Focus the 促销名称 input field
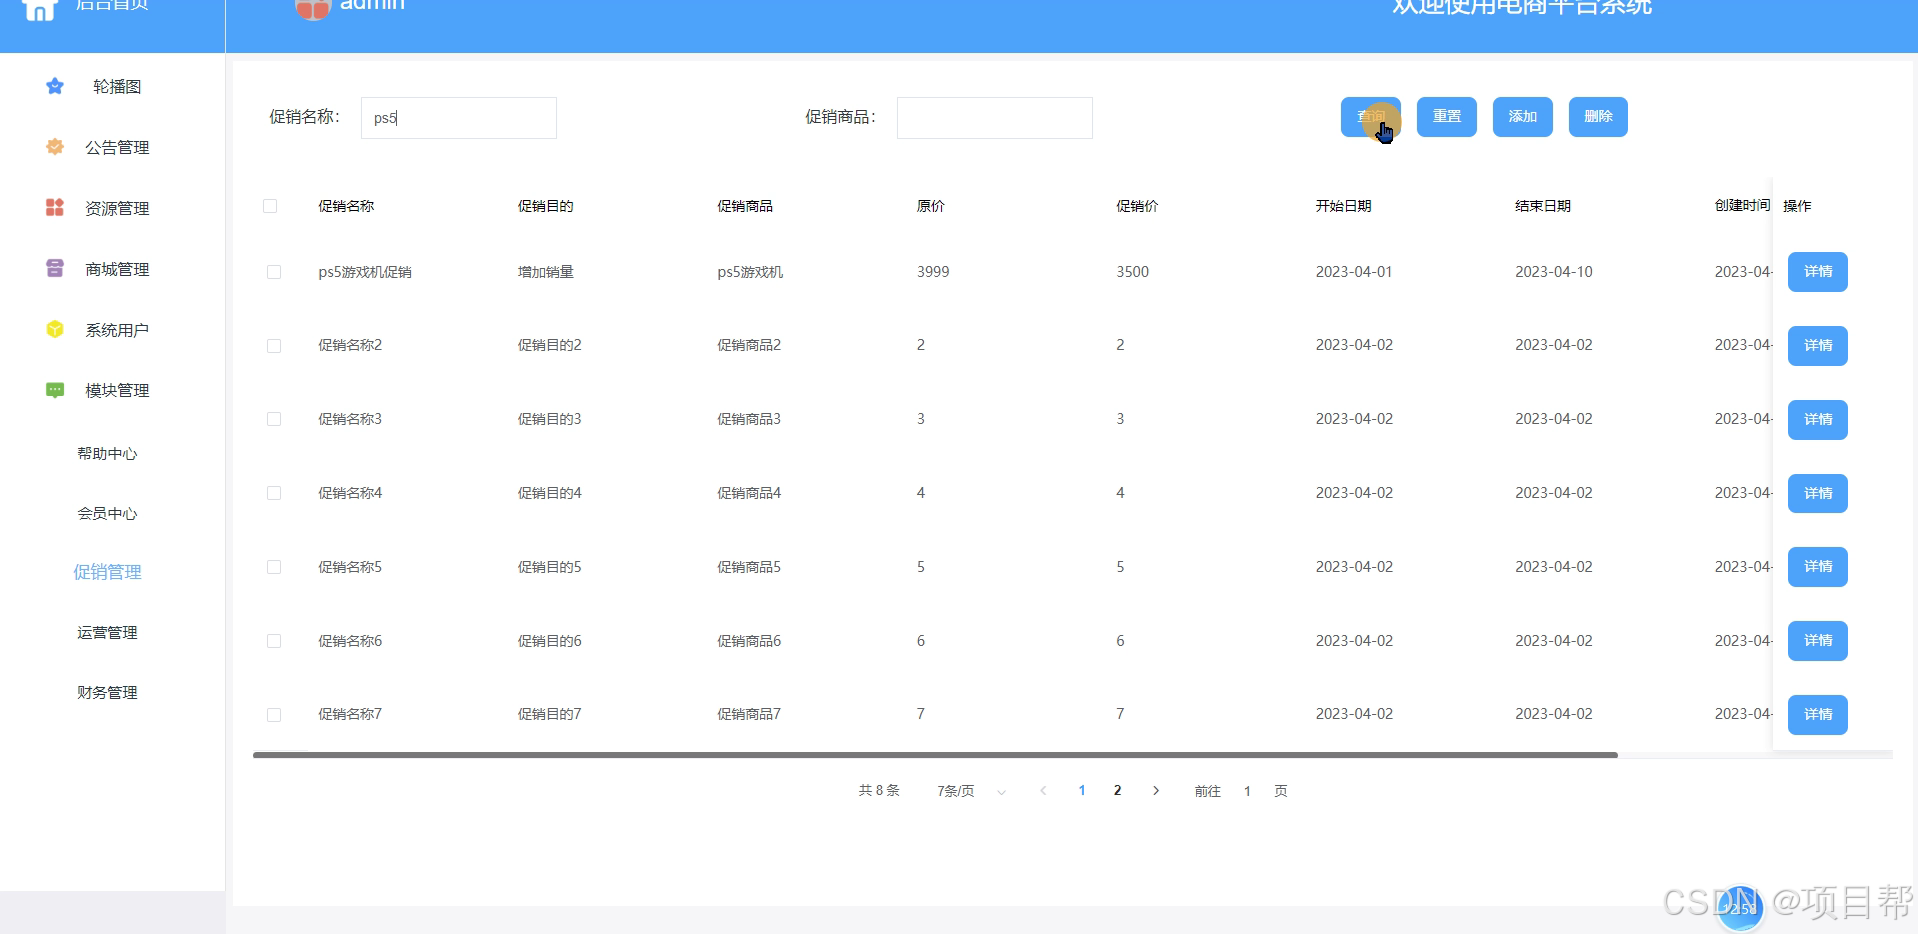Viewport: 1918px width, 934px height. click(x=459, y=118)
